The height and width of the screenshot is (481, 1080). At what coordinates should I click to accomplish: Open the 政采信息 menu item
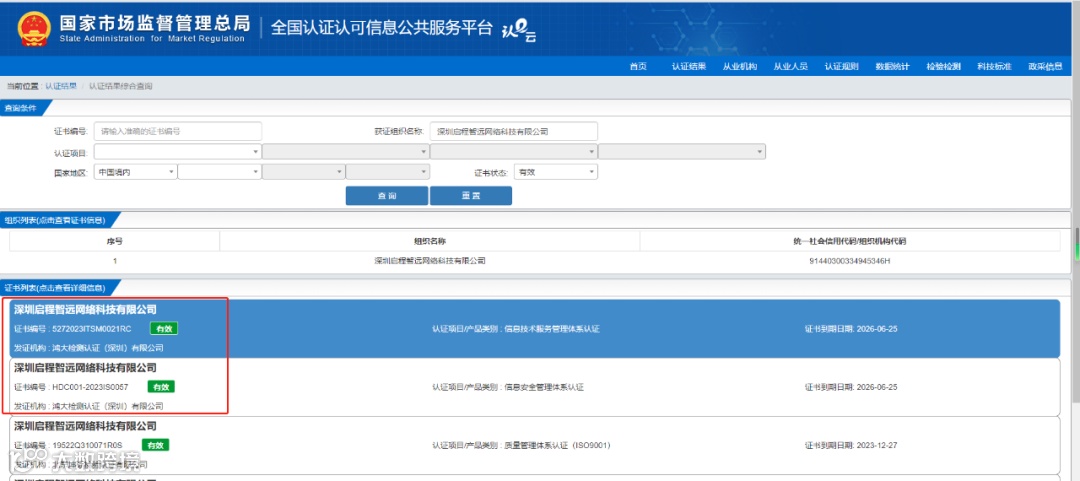1045,67
